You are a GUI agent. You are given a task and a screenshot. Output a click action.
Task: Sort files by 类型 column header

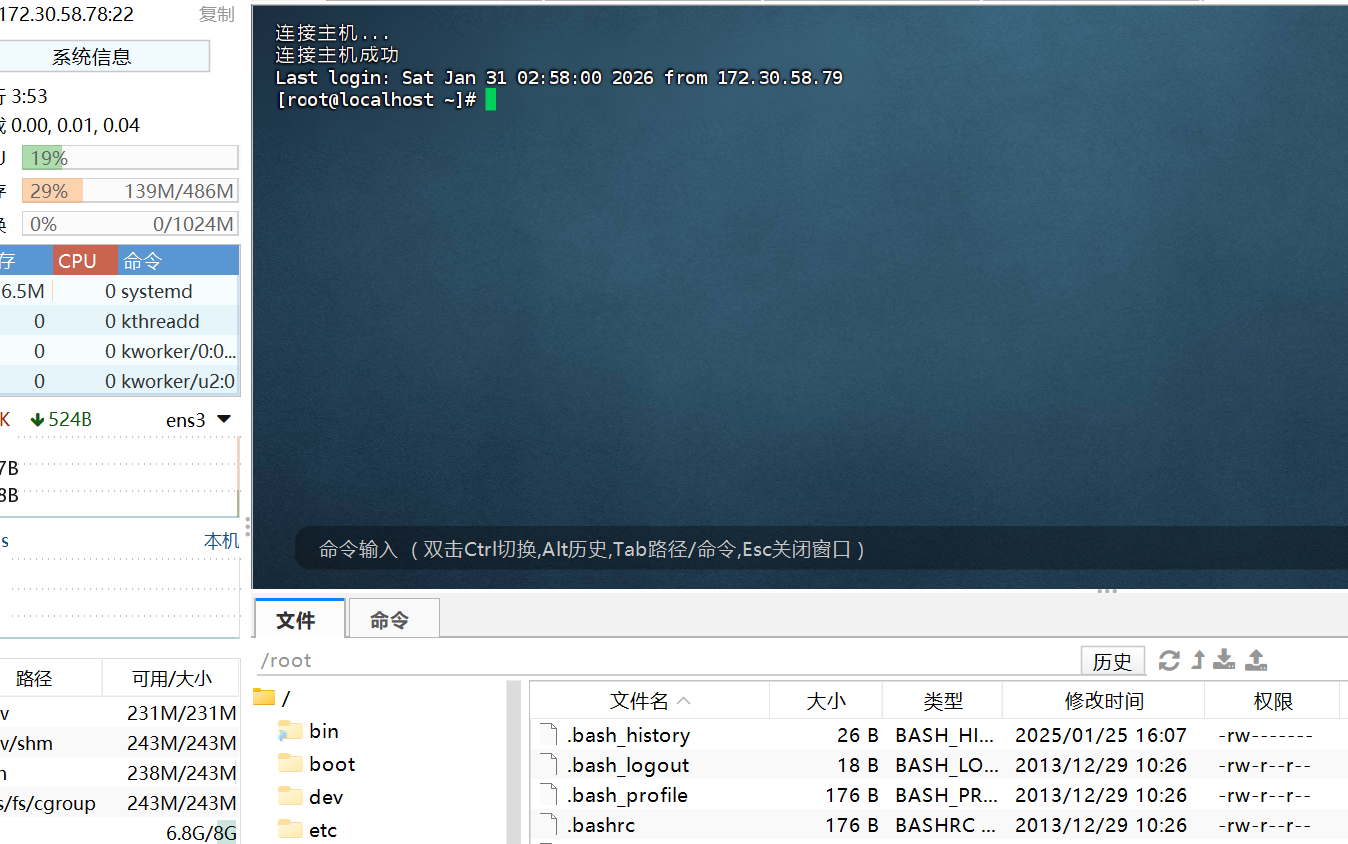click(x=943, y=701)
